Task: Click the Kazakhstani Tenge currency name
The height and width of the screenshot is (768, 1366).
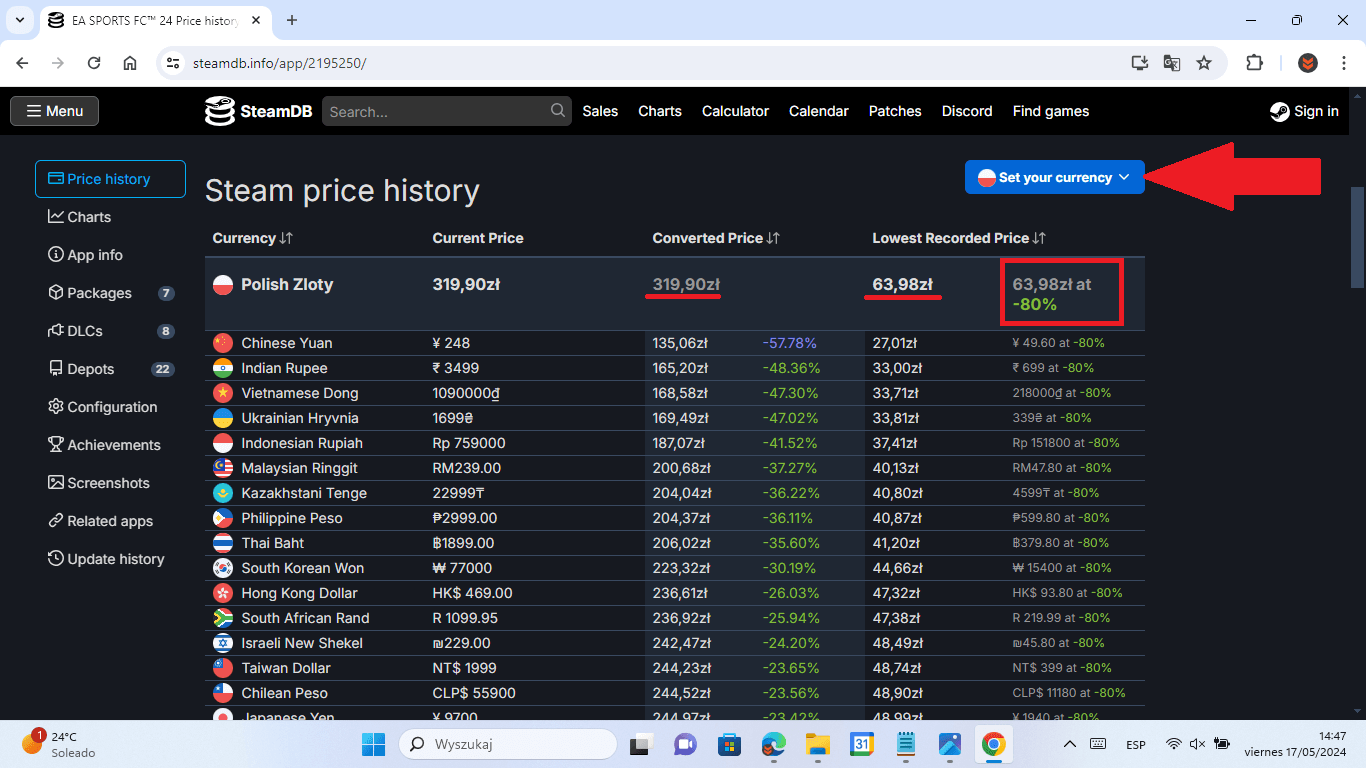Action: (x=304, y=493)
